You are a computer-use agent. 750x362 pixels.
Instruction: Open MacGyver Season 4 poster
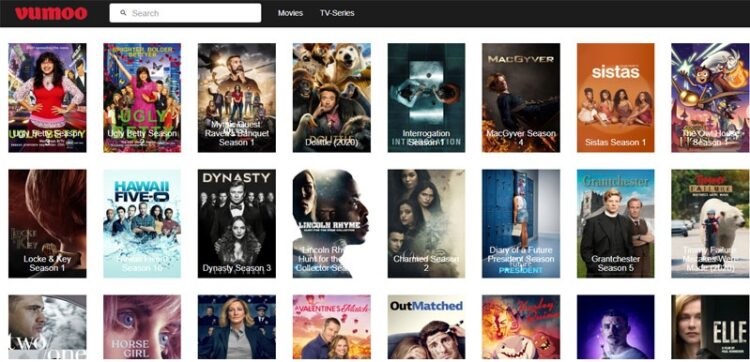coord(521,98)
